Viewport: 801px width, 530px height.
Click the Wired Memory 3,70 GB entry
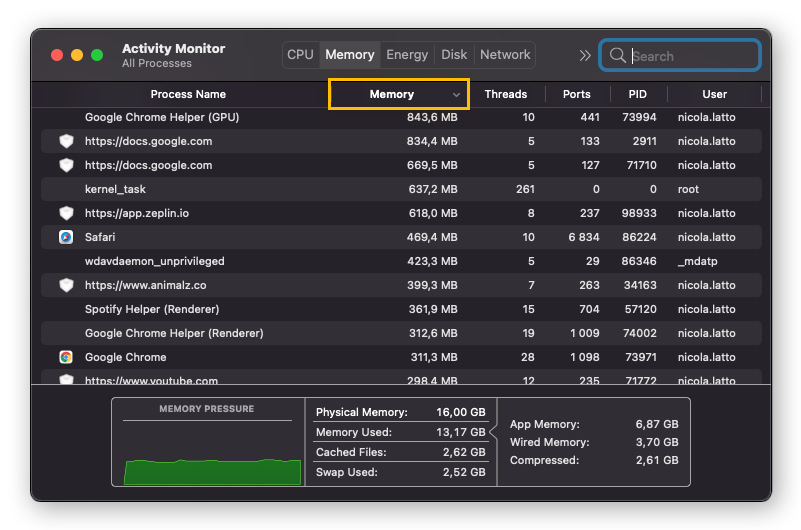point(594,442)
